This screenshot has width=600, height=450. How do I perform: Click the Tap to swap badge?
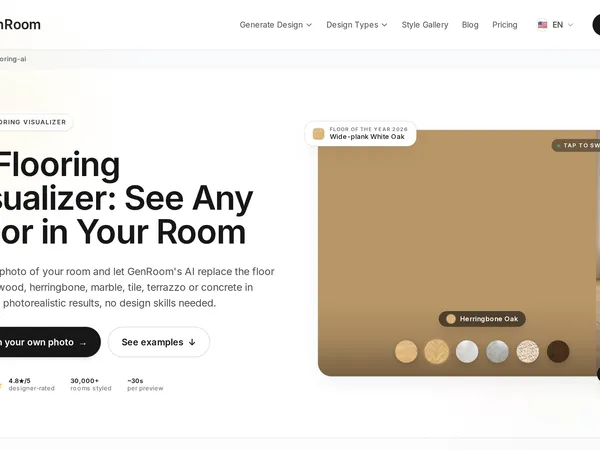(576, 145)
